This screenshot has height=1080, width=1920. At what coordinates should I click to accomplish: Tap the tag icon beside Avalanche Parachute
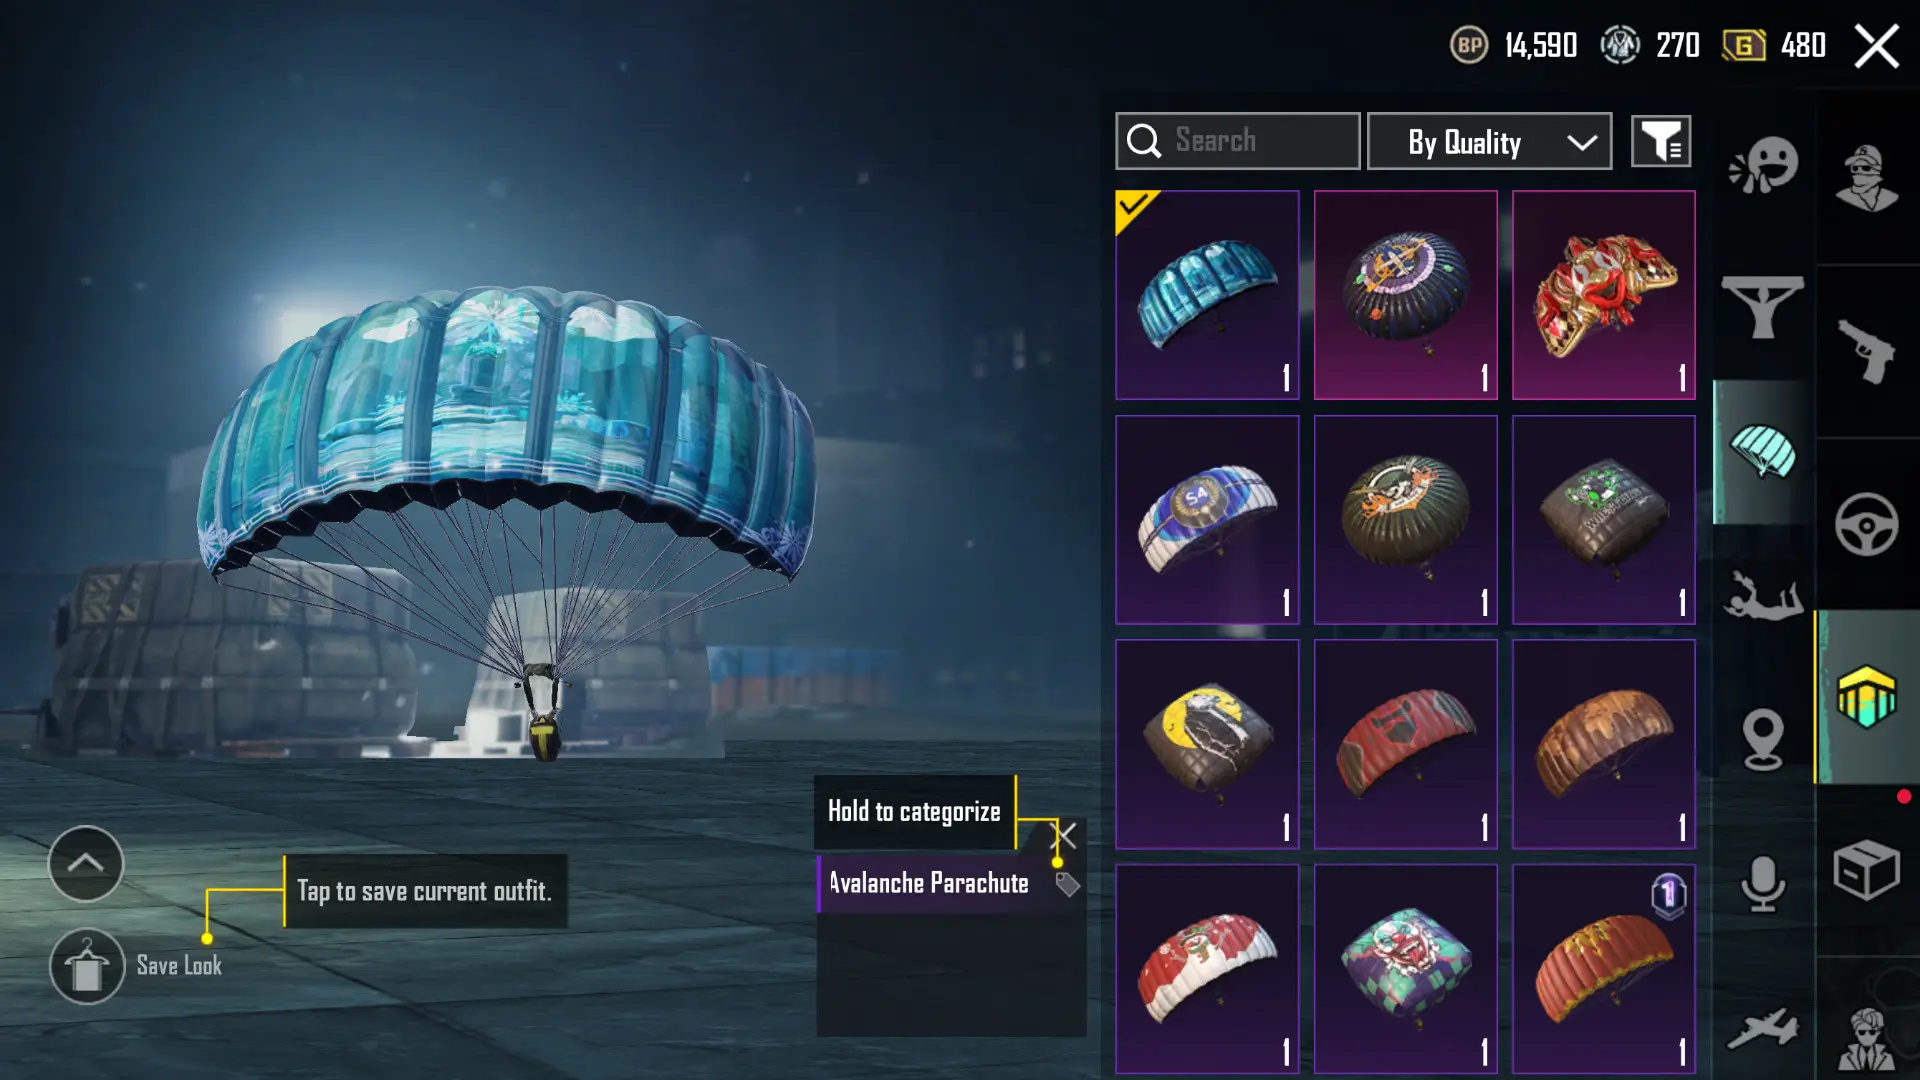pos(1067,884)
